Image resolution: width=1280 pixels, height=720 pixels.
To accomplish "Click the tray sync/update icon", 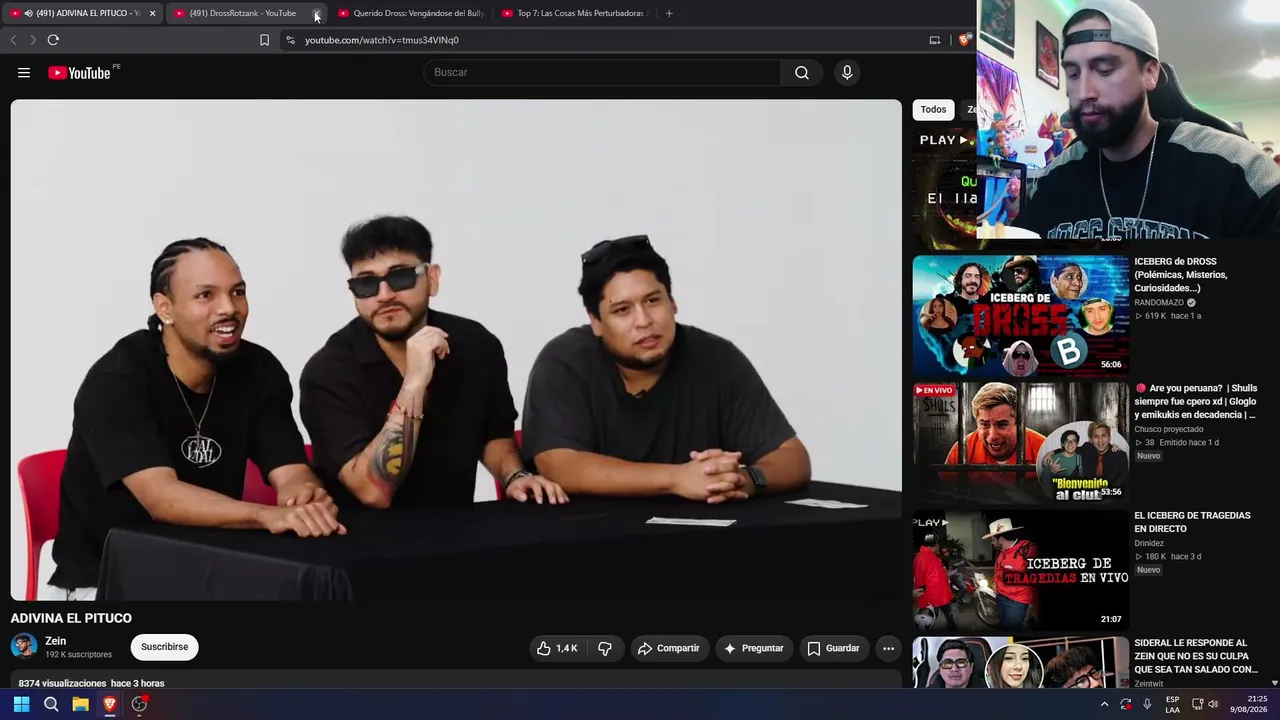I will [x=1126, y=704].
